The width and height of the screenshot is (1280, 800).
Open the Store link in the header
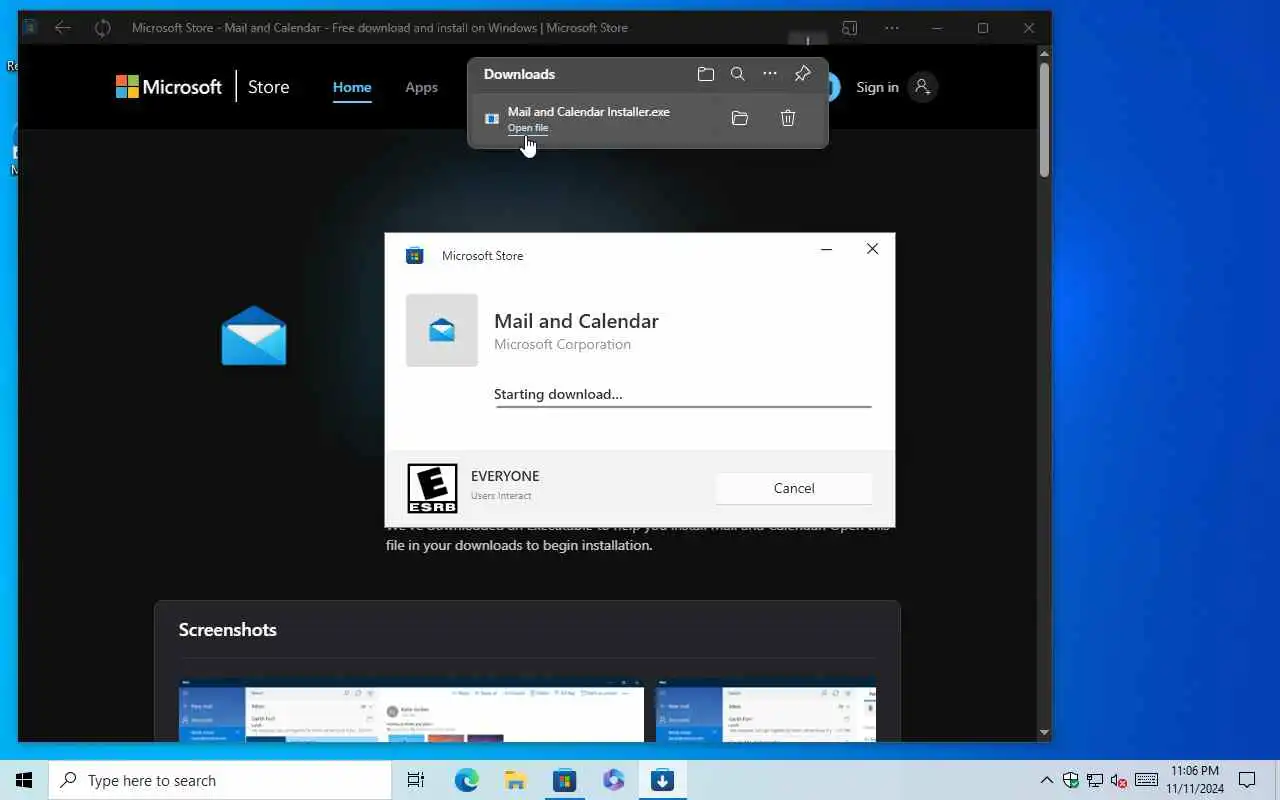pos(269,87)
